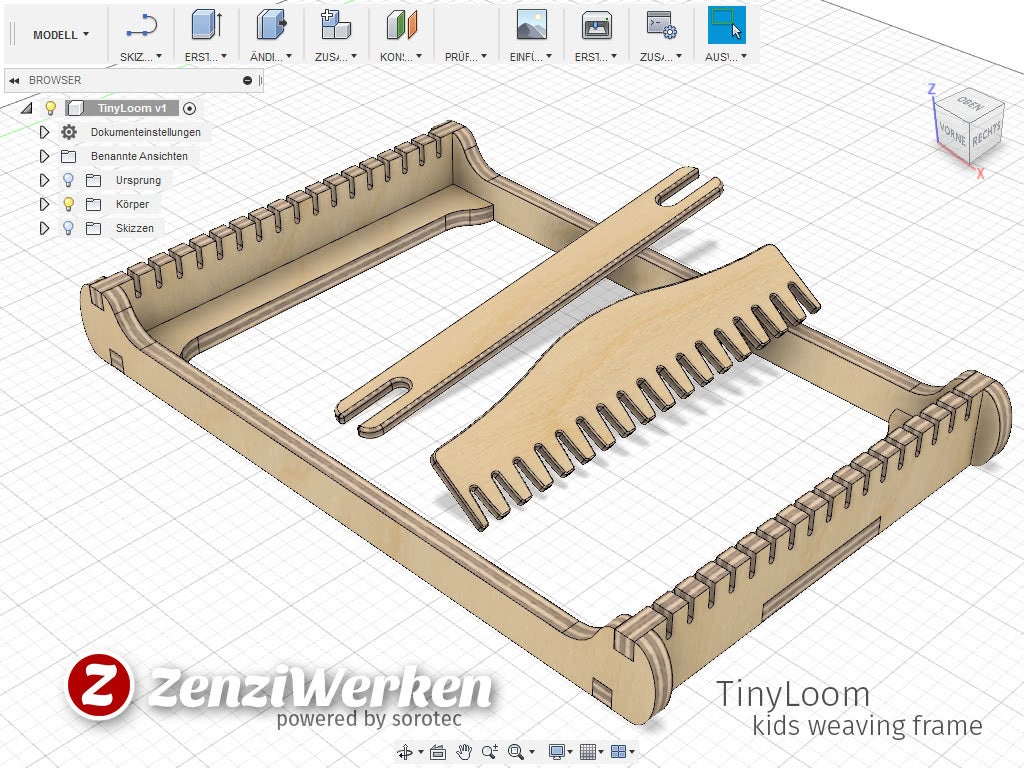The height and width of the screenshot is (768, 1024).
Task: Open the MODELL workspace dropdown
Action: pos(61,35)
